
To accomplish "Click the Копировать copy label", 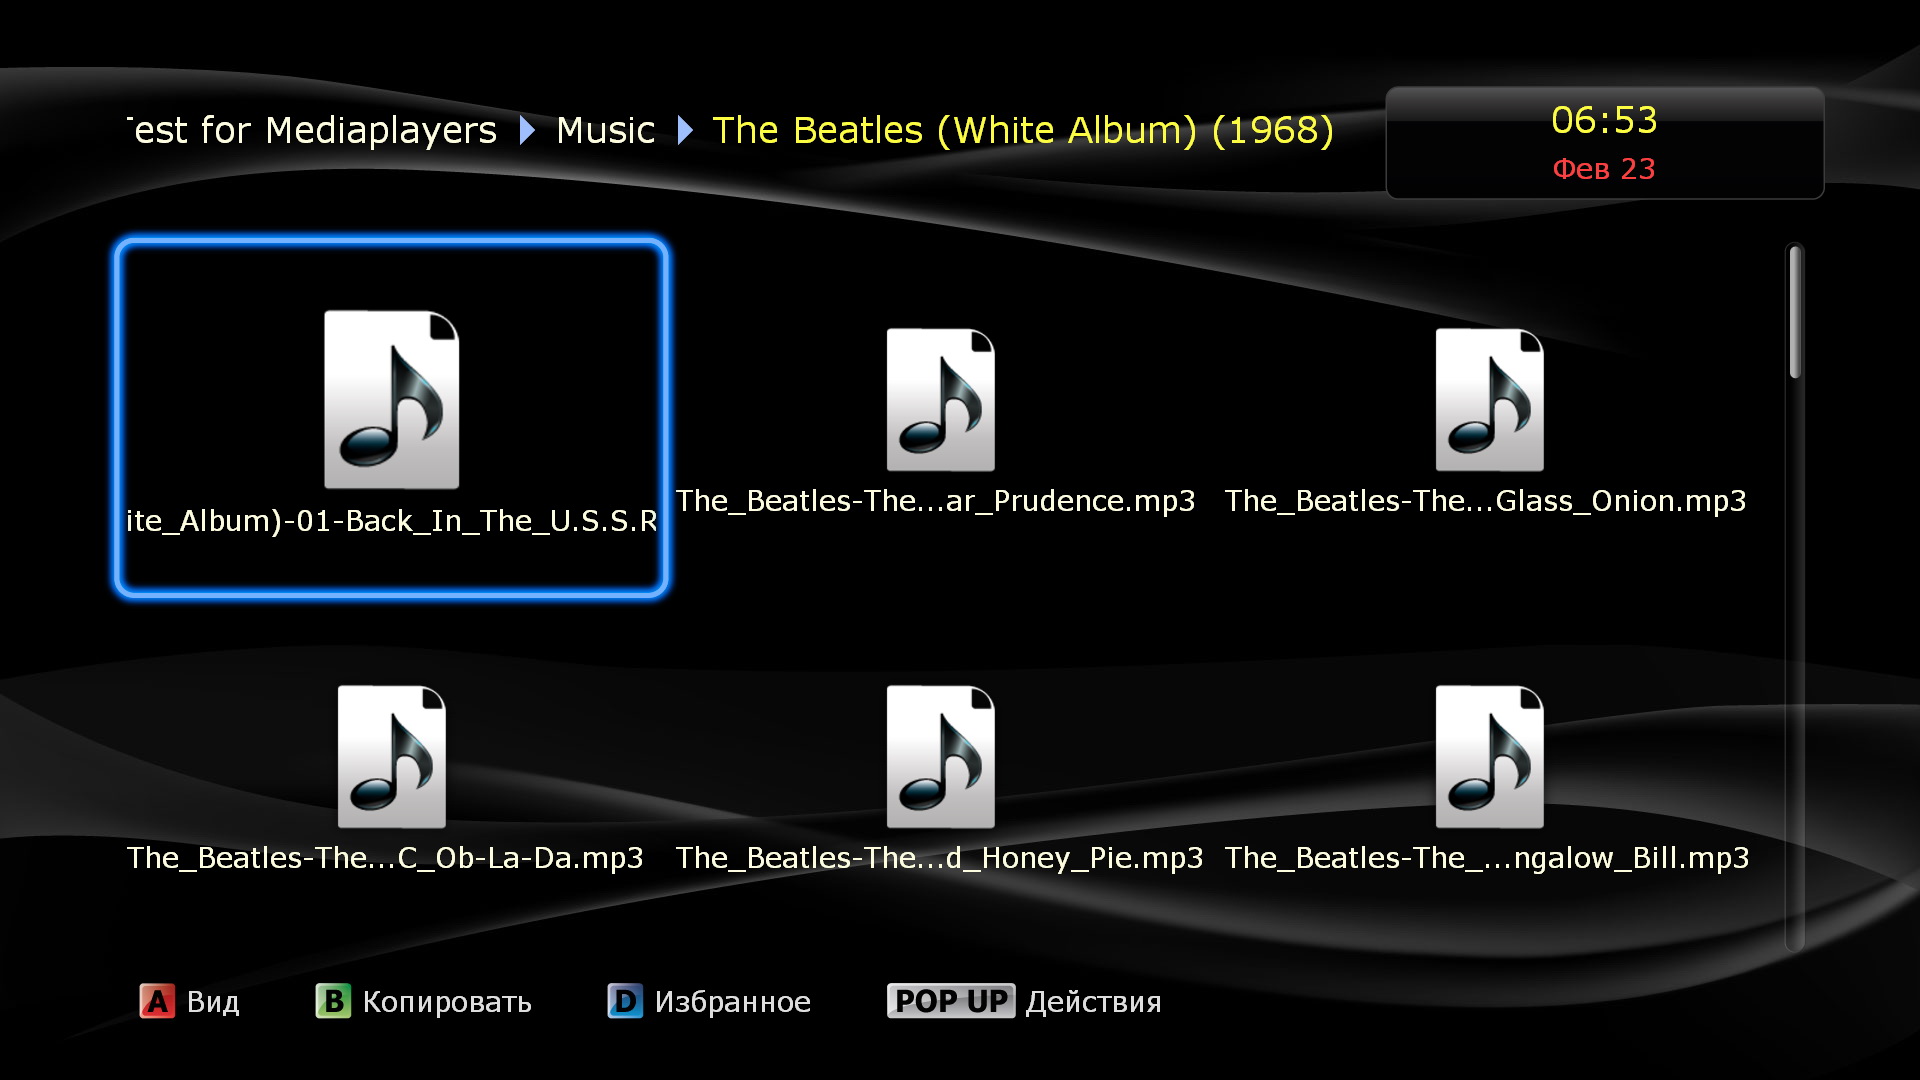I will (446, 1001).
